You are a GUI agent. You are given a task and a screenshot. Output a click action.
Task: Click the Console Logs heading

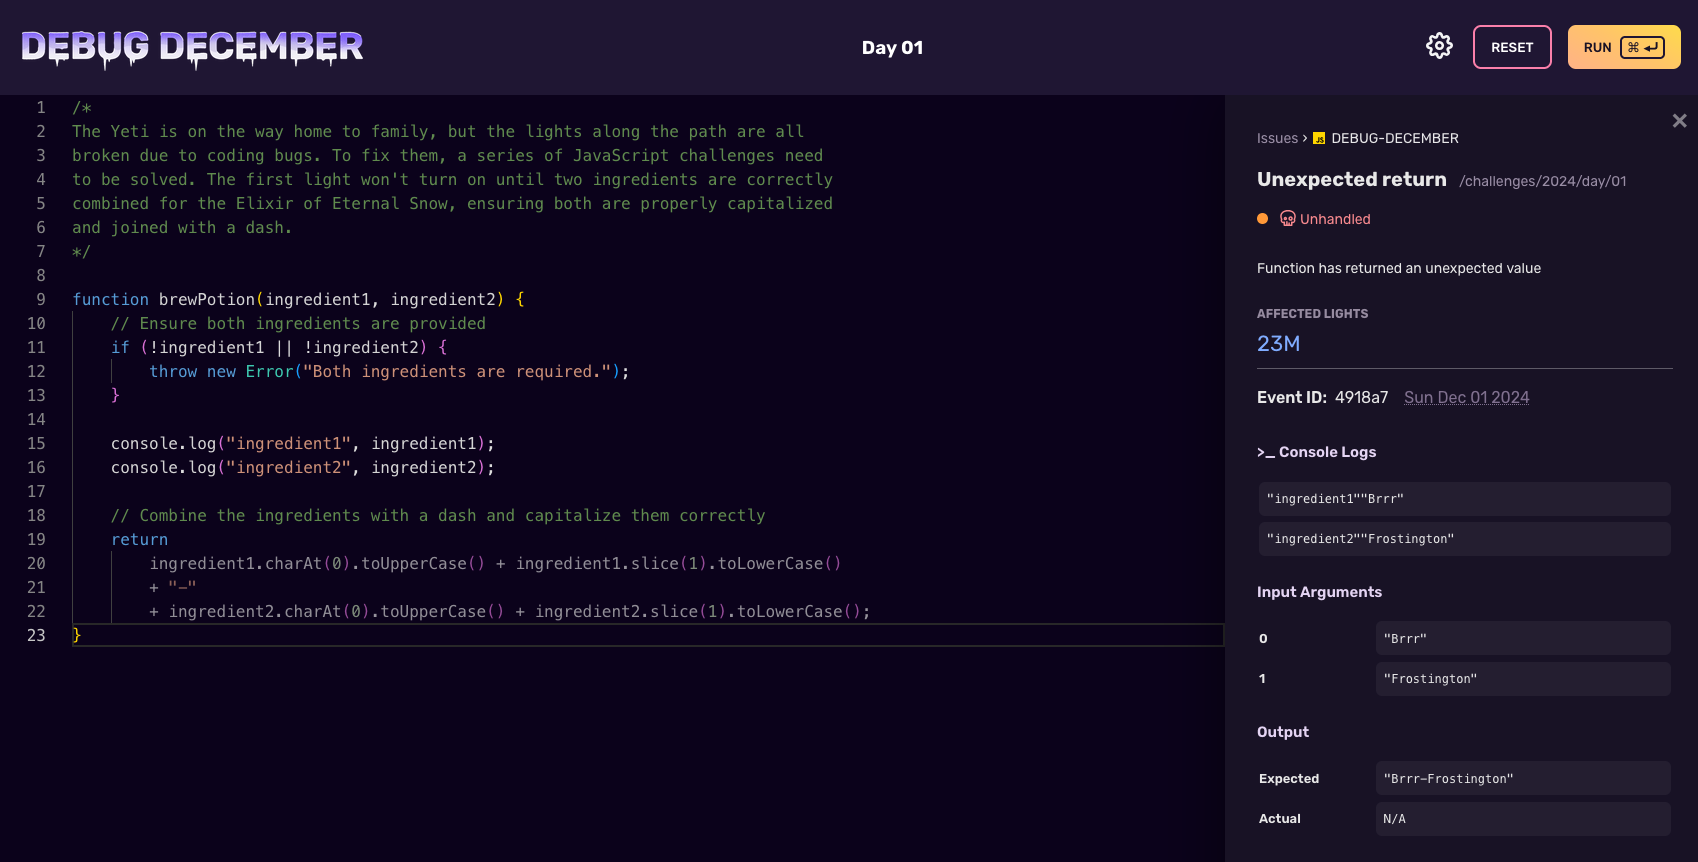1317,452
